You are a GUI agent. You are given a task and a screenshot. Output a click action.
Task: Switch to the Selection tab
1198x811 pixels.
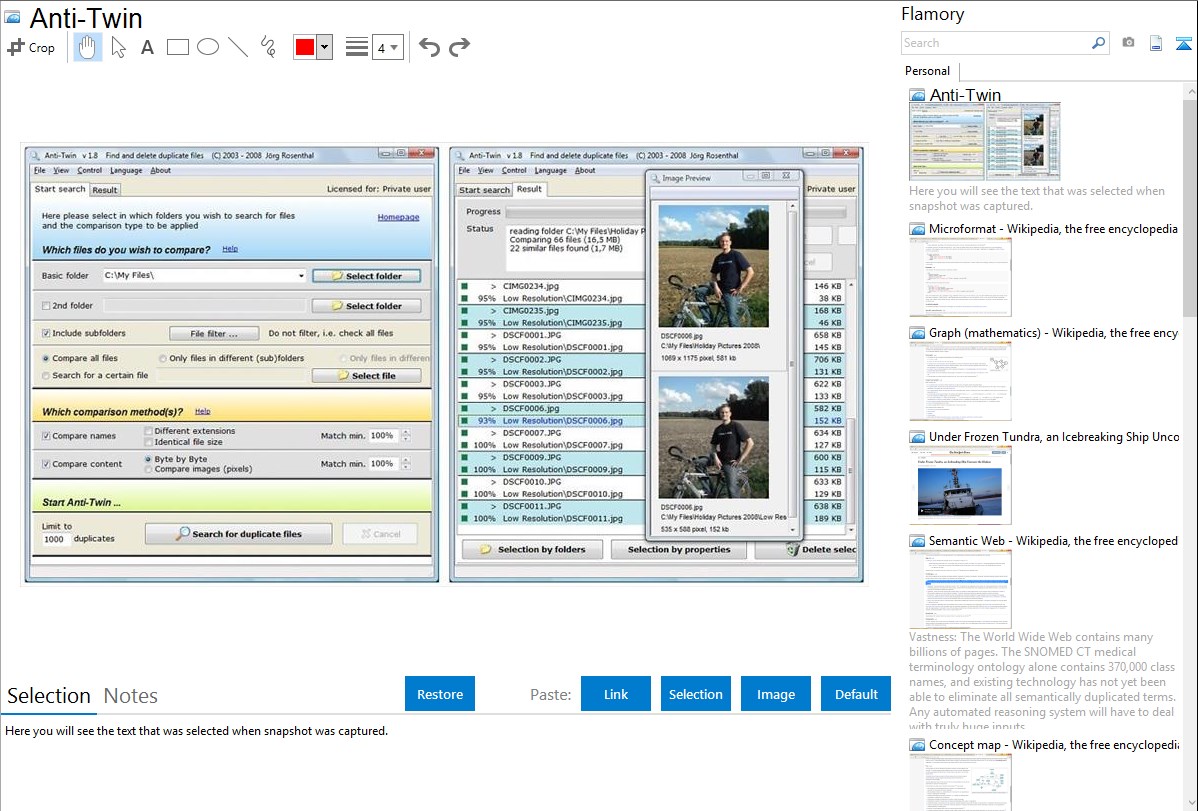click(x=49, y=696)
